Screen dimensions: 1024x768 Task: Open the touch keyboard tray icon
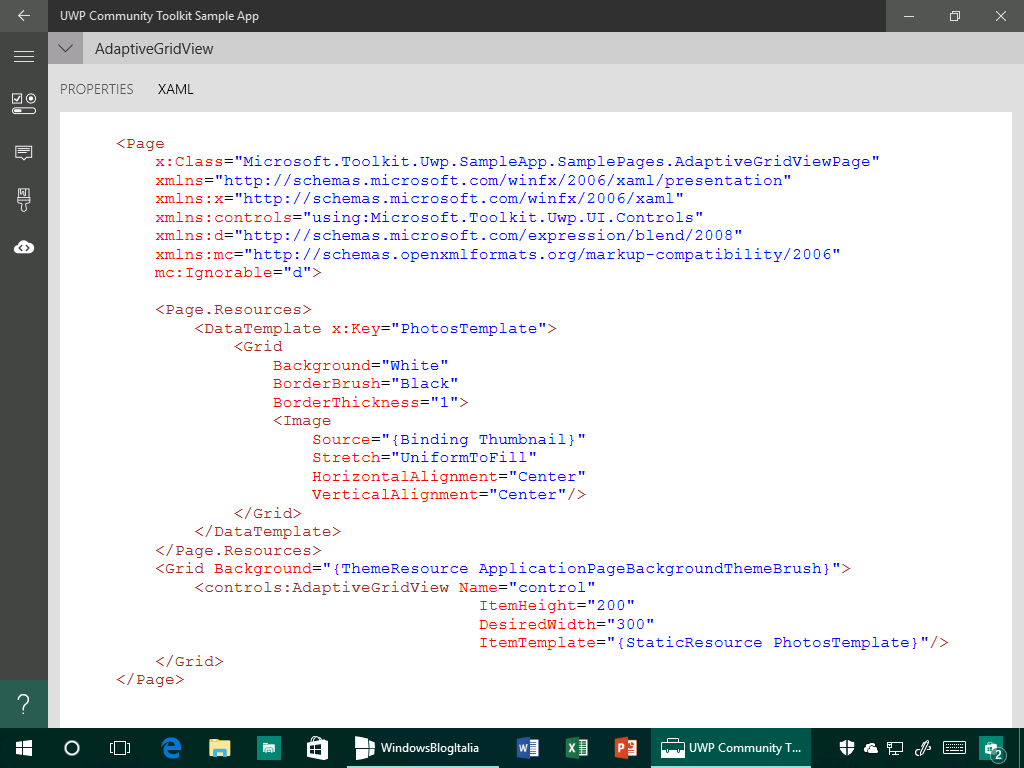[x=954, y=748]
